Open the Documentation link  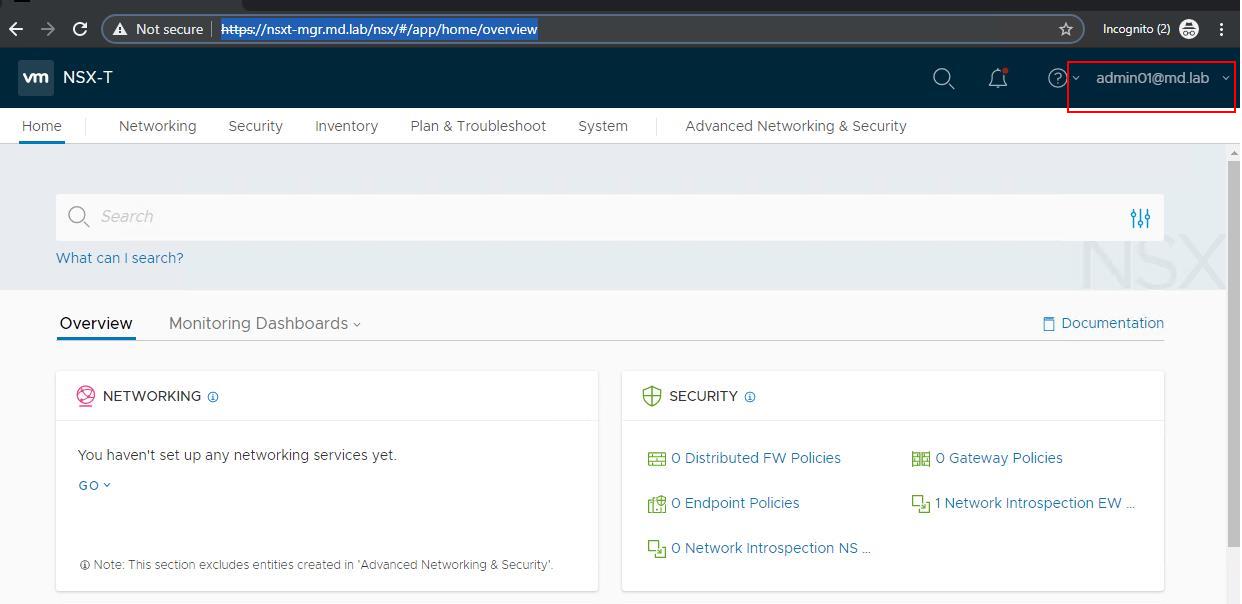(x=1113, y=323)
